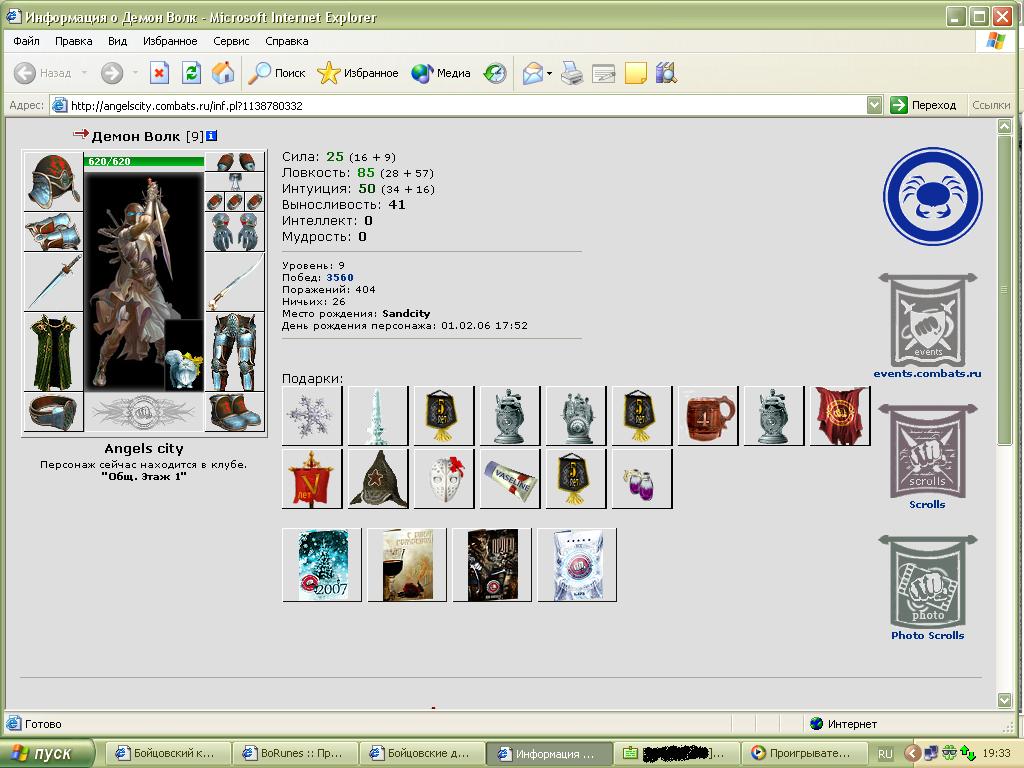1024x768 pixels.
Task: Click the bracers equipment slot
Action: click(x=53, y=231)
